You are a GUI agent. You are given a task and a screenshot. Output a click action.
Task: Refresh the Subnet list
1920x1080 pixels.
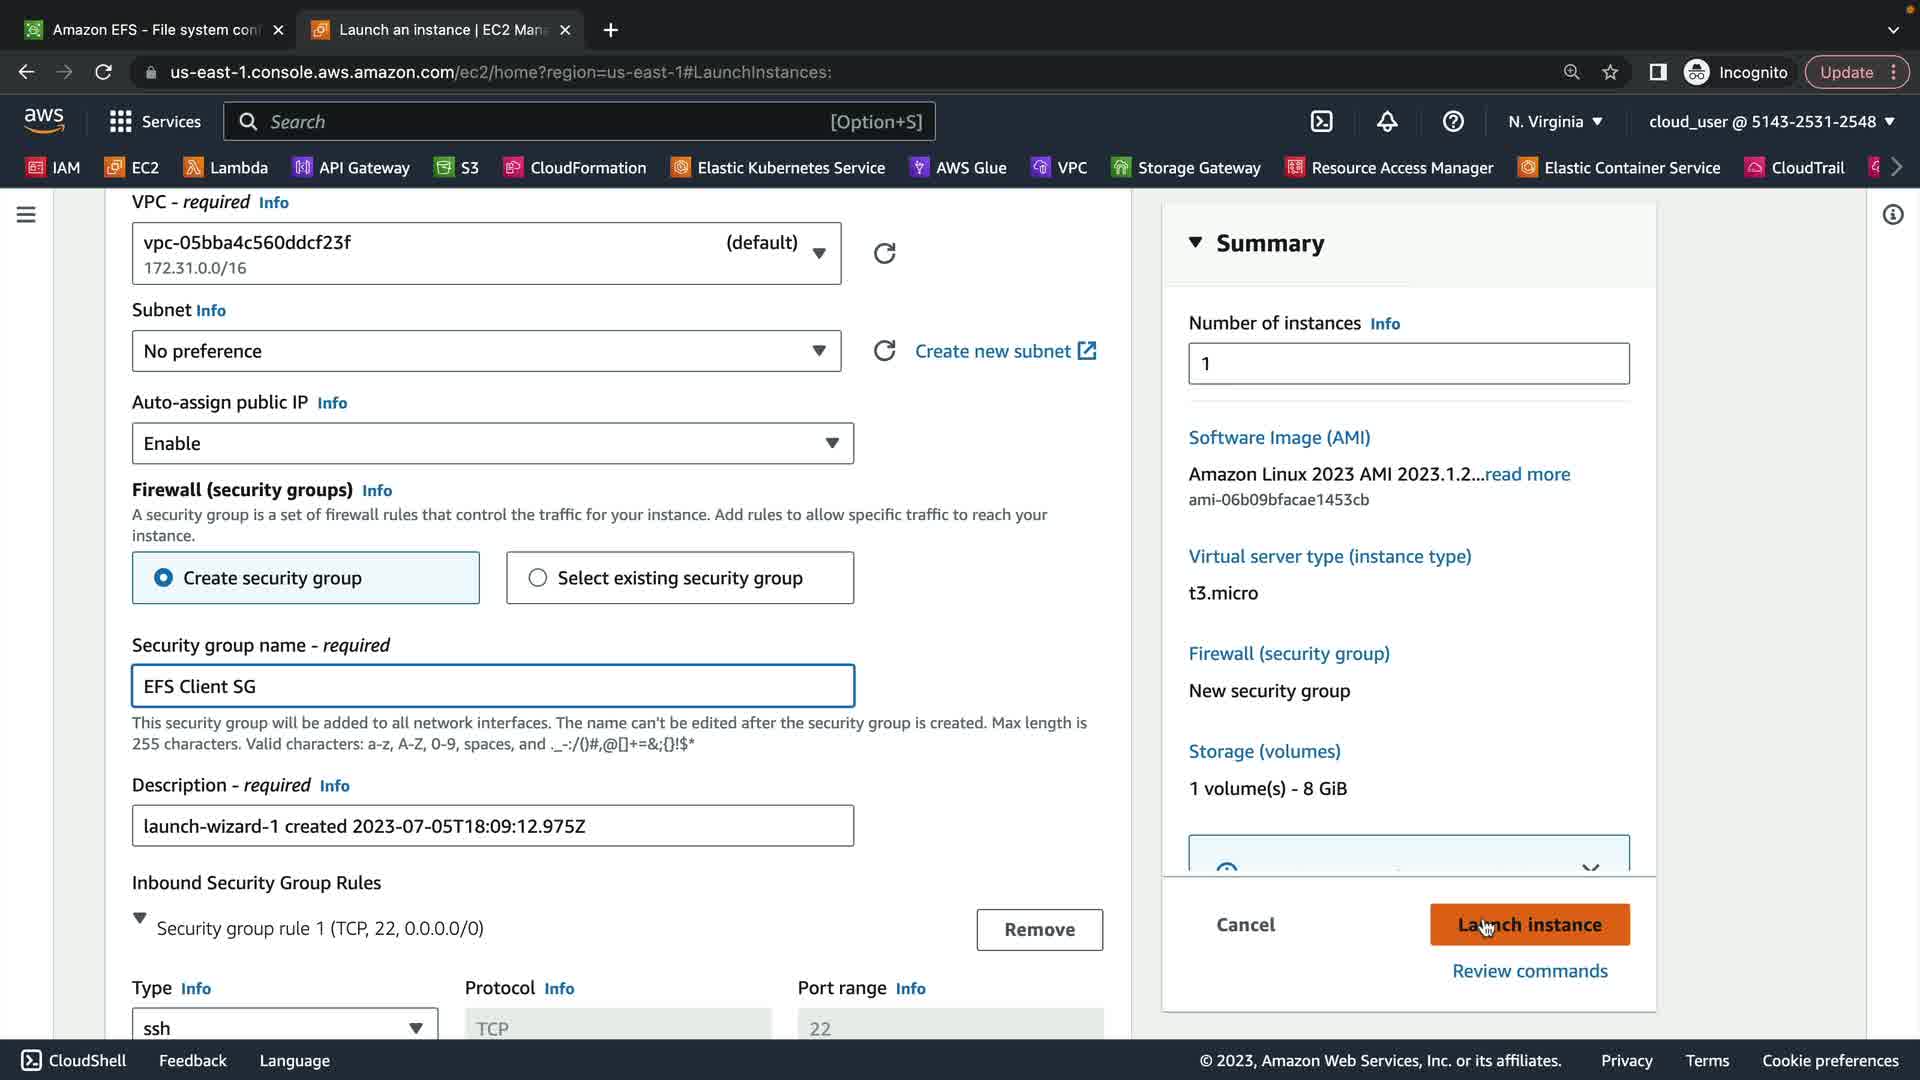pyautogui.click(x=884, y=351)
